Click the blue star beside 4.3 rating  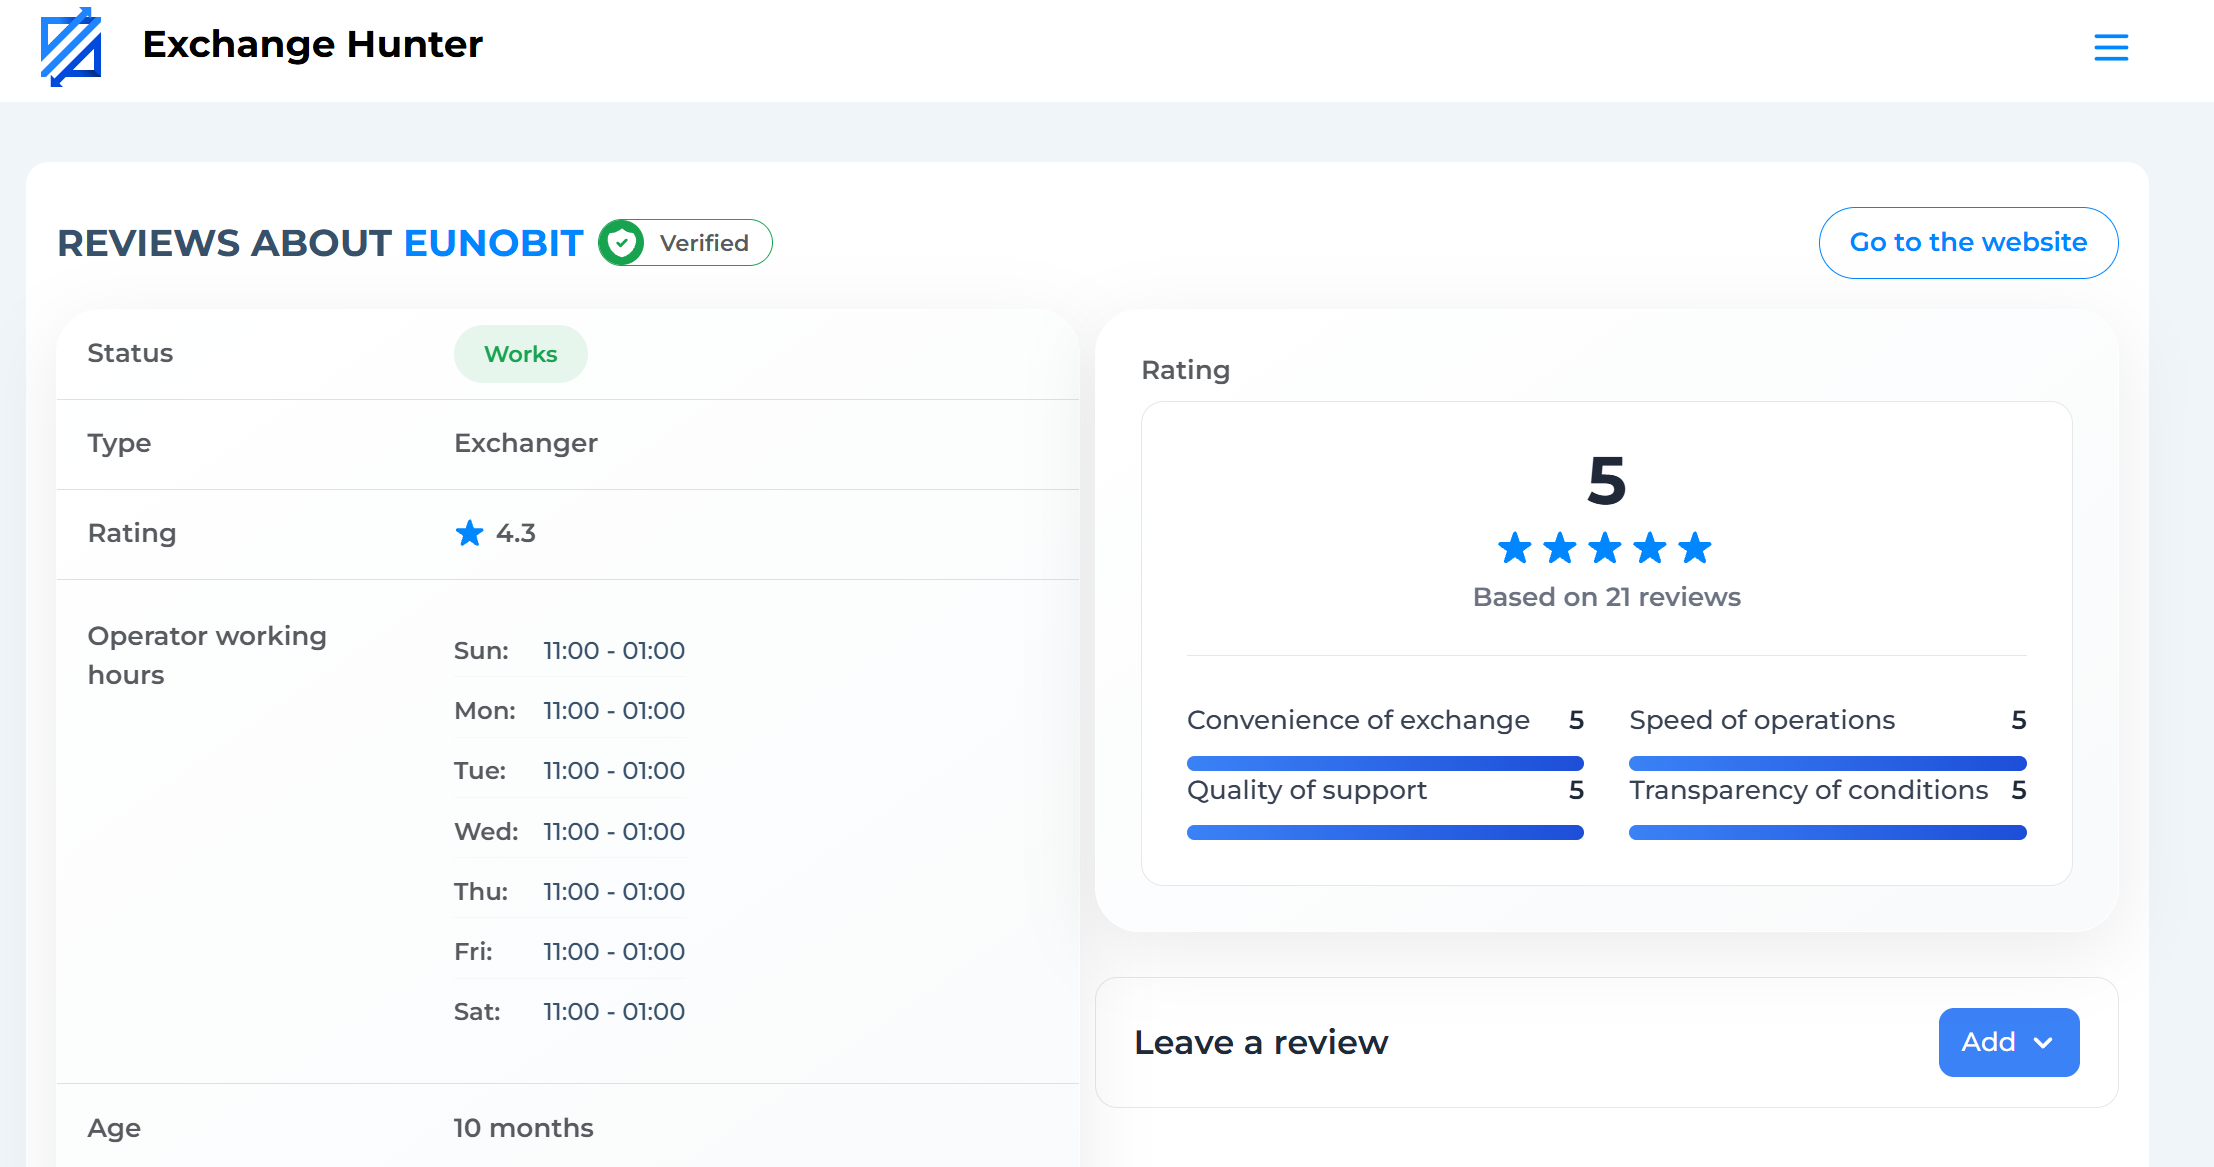point(469,533)
